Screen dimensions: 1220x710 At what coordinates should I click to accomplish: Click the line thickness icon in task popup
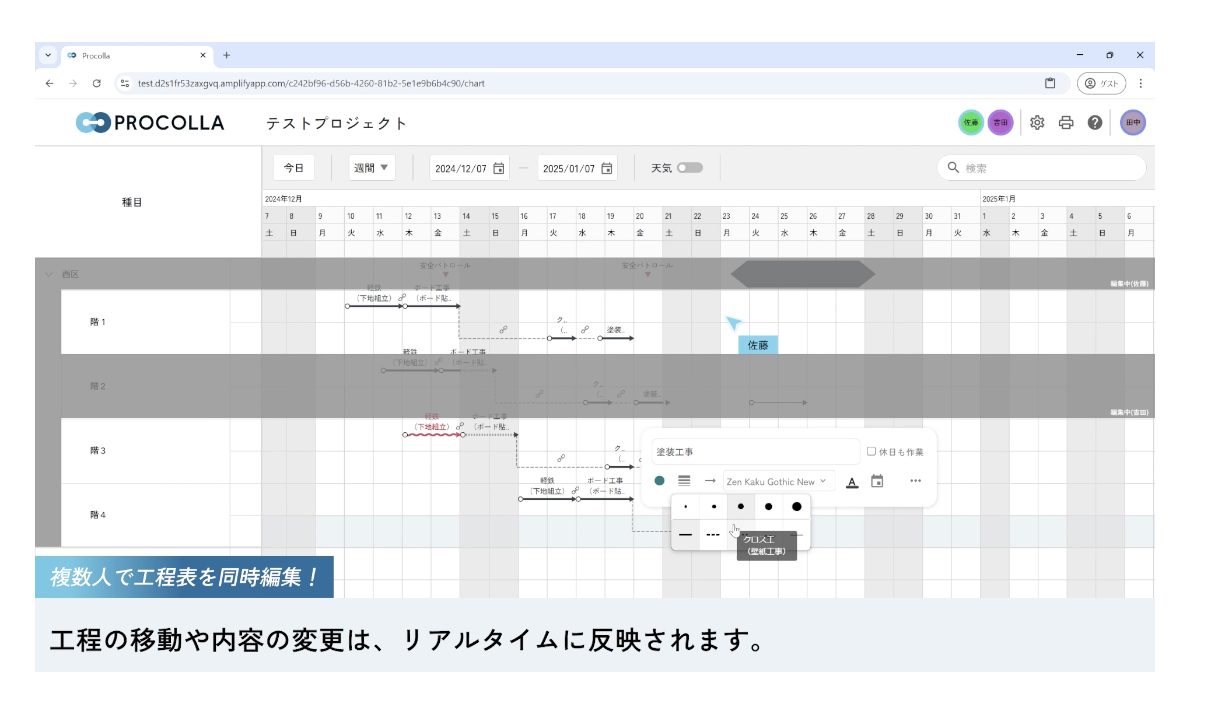coord(684,481)
